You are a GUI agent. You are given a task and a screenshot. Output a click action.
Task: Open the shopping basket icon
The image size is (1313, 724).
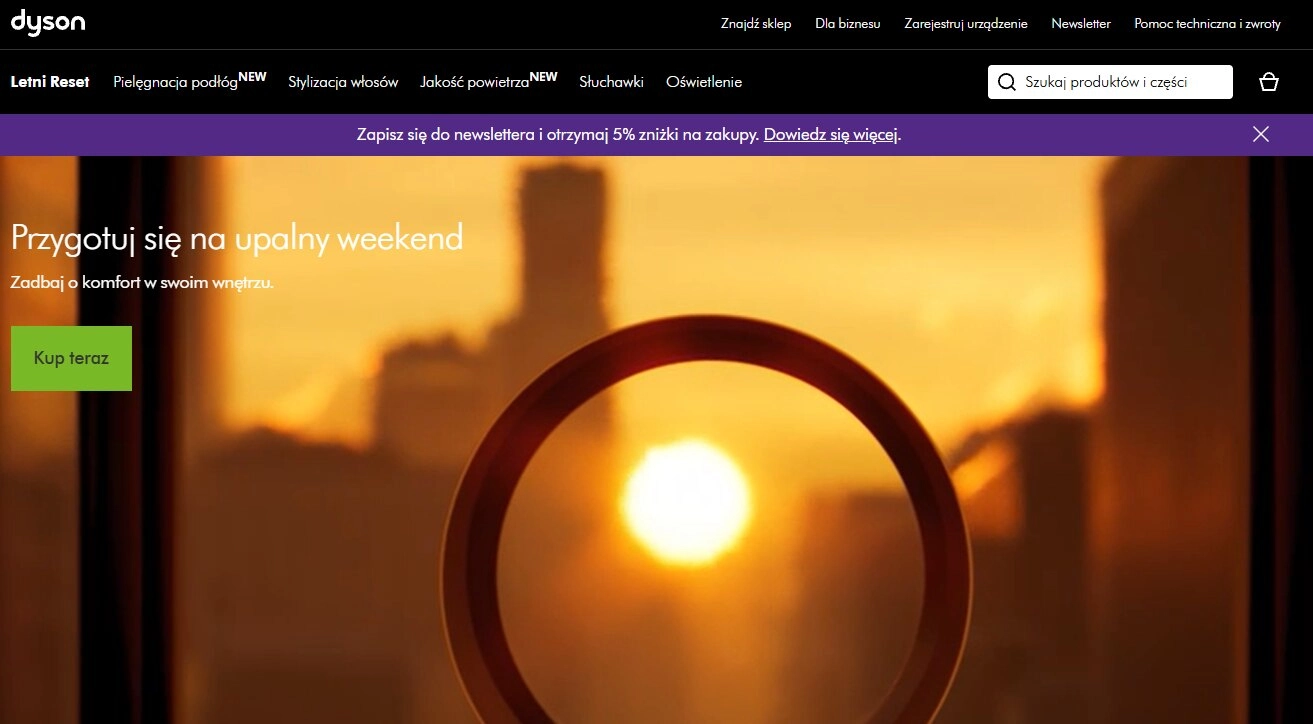pos(1269,82)
